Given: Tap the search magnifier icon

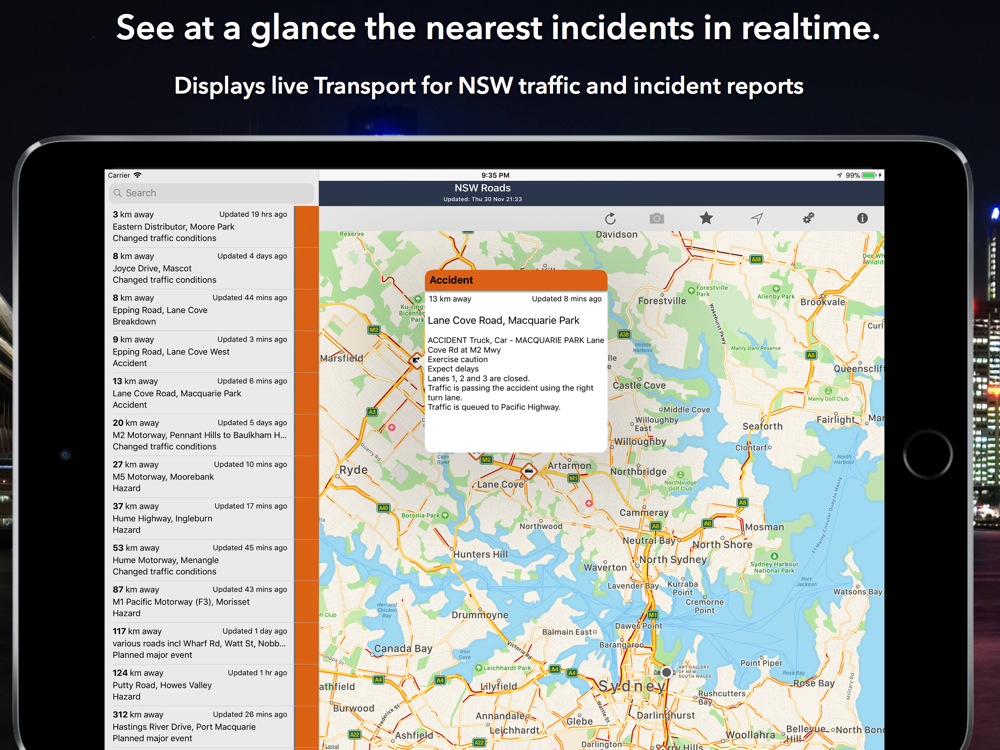Looking at the screenshot, I should click(x=117, y=193).
